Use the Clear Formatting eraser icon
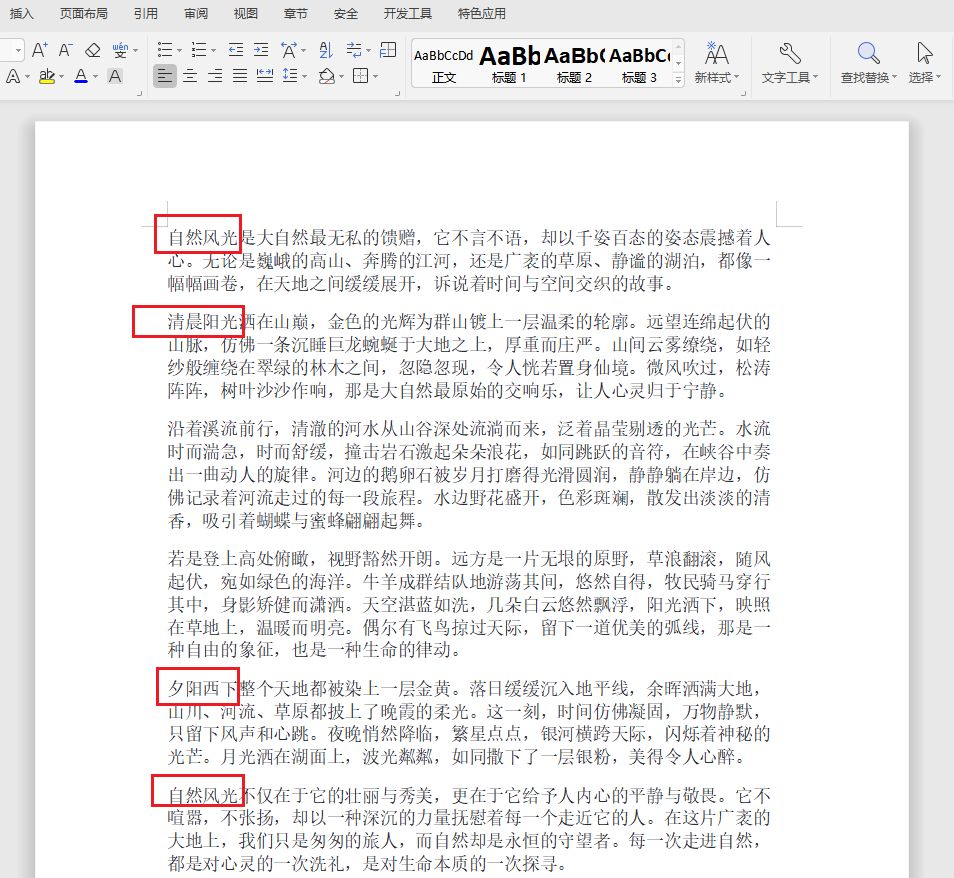Viewport: 954px width, 878px height. pos(92,49)
